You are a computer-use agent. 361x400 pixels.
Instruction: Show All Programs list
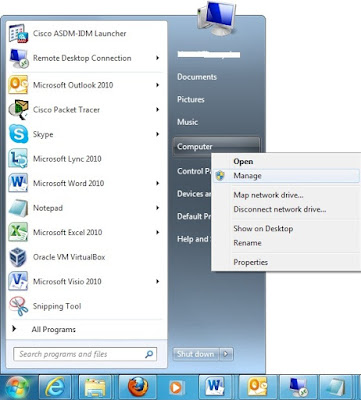54,329
